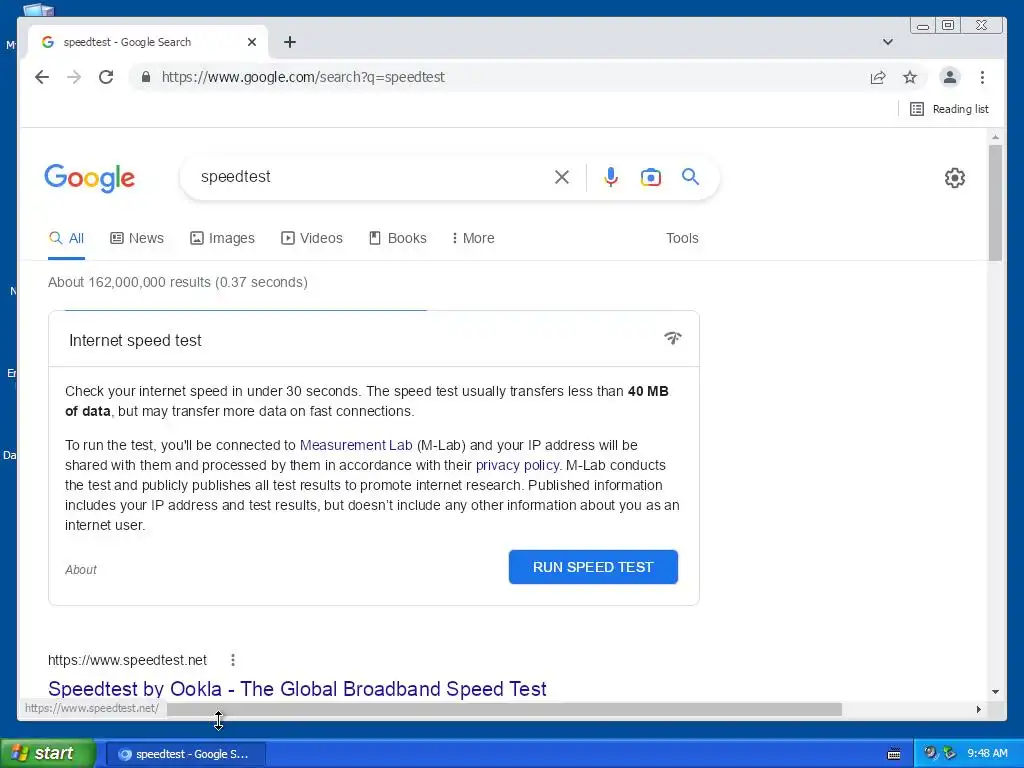The width and height of the screenshot is (1024, 768).
Task: Search by image with camera icon
Action: click(650, 177)
